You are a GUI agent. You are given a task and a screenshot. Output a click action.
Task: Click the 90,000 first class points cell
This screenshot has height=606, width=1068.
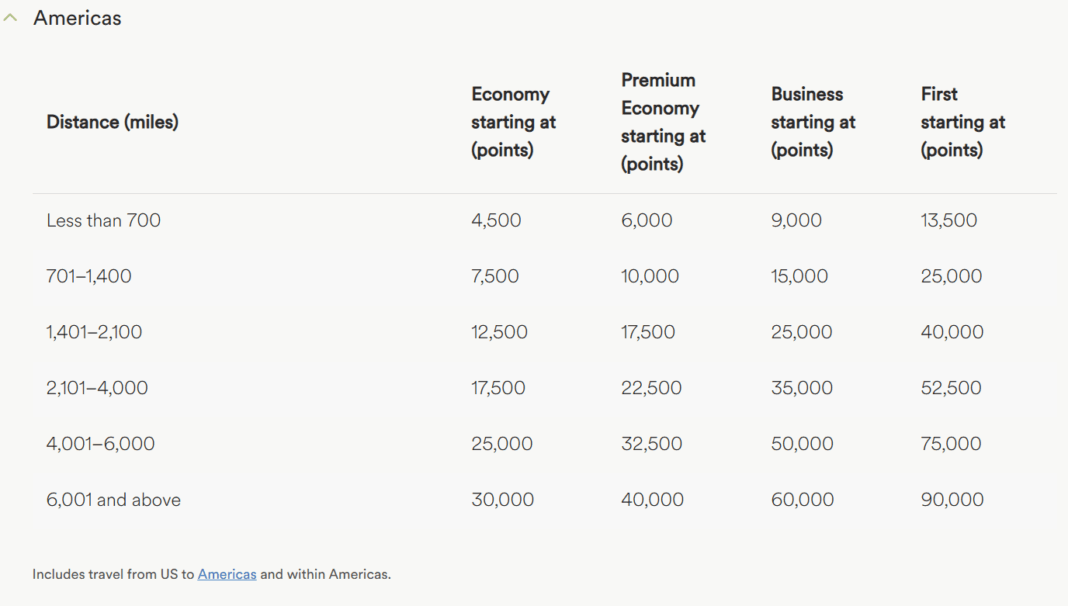(x=952, y=500)
